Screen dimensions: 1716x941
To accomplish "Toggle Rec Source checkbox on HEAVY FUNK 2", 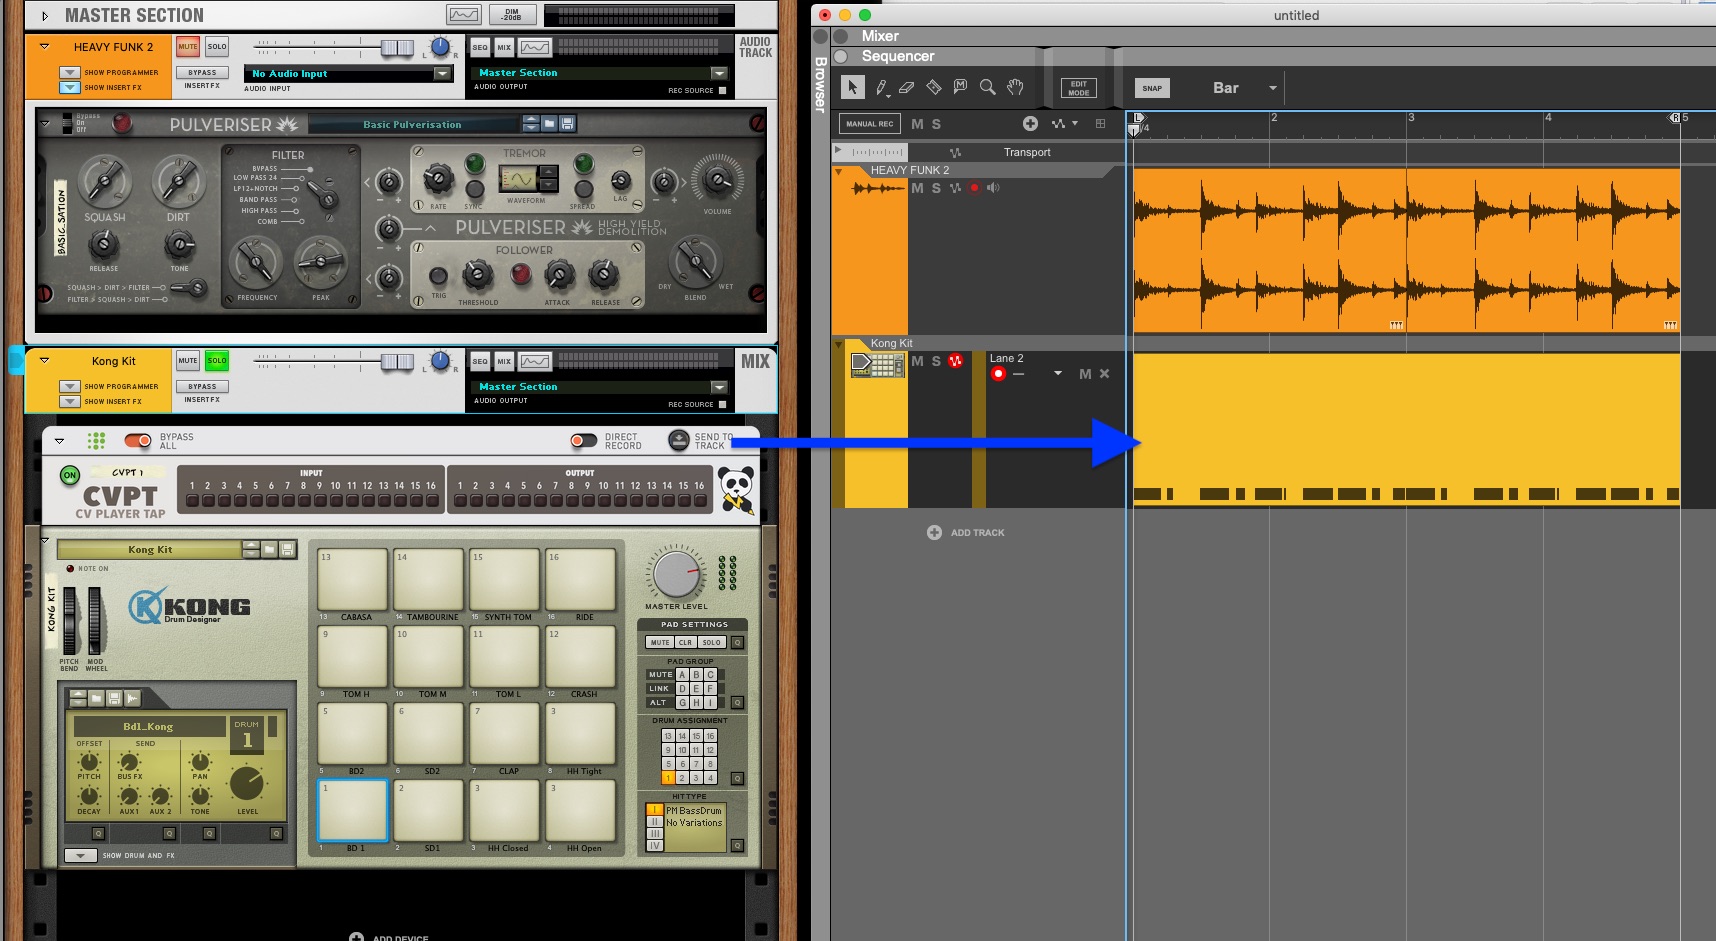I will (x=722, y=90).
